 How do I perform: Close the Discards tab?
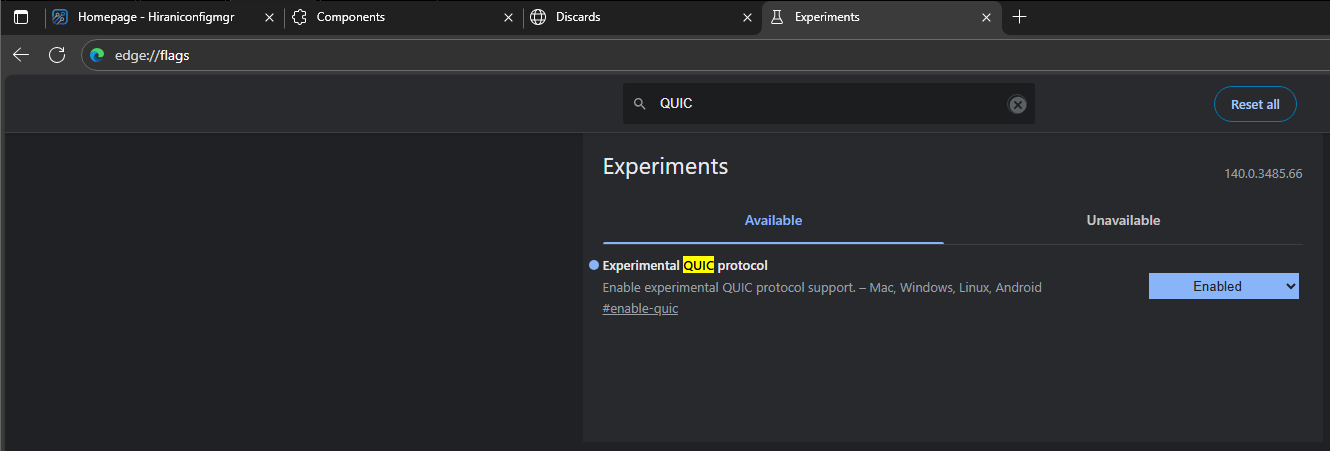pos(747,17)
